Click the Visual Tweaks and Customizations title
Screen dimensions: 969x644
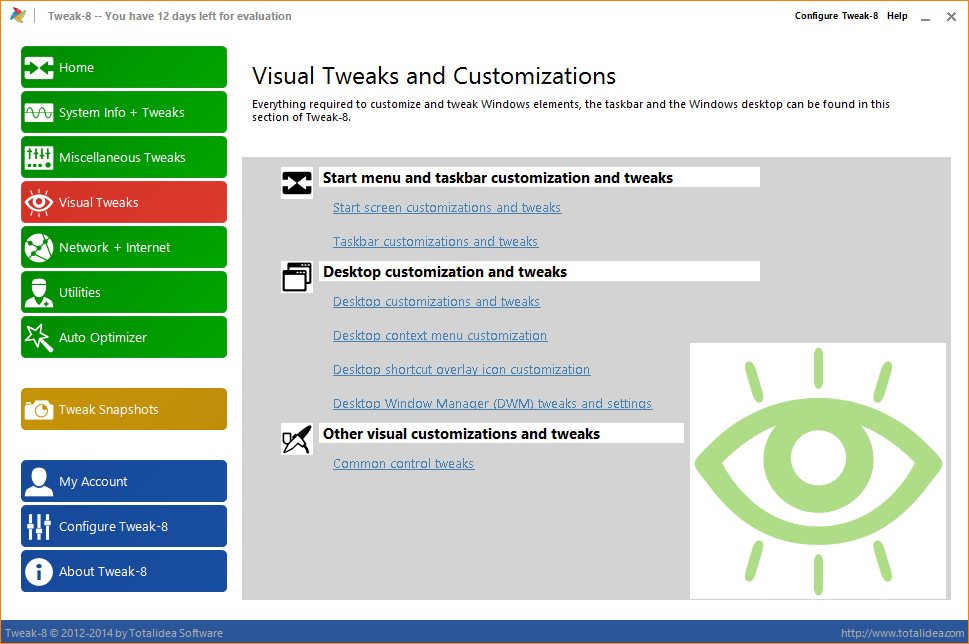(434, 76)
